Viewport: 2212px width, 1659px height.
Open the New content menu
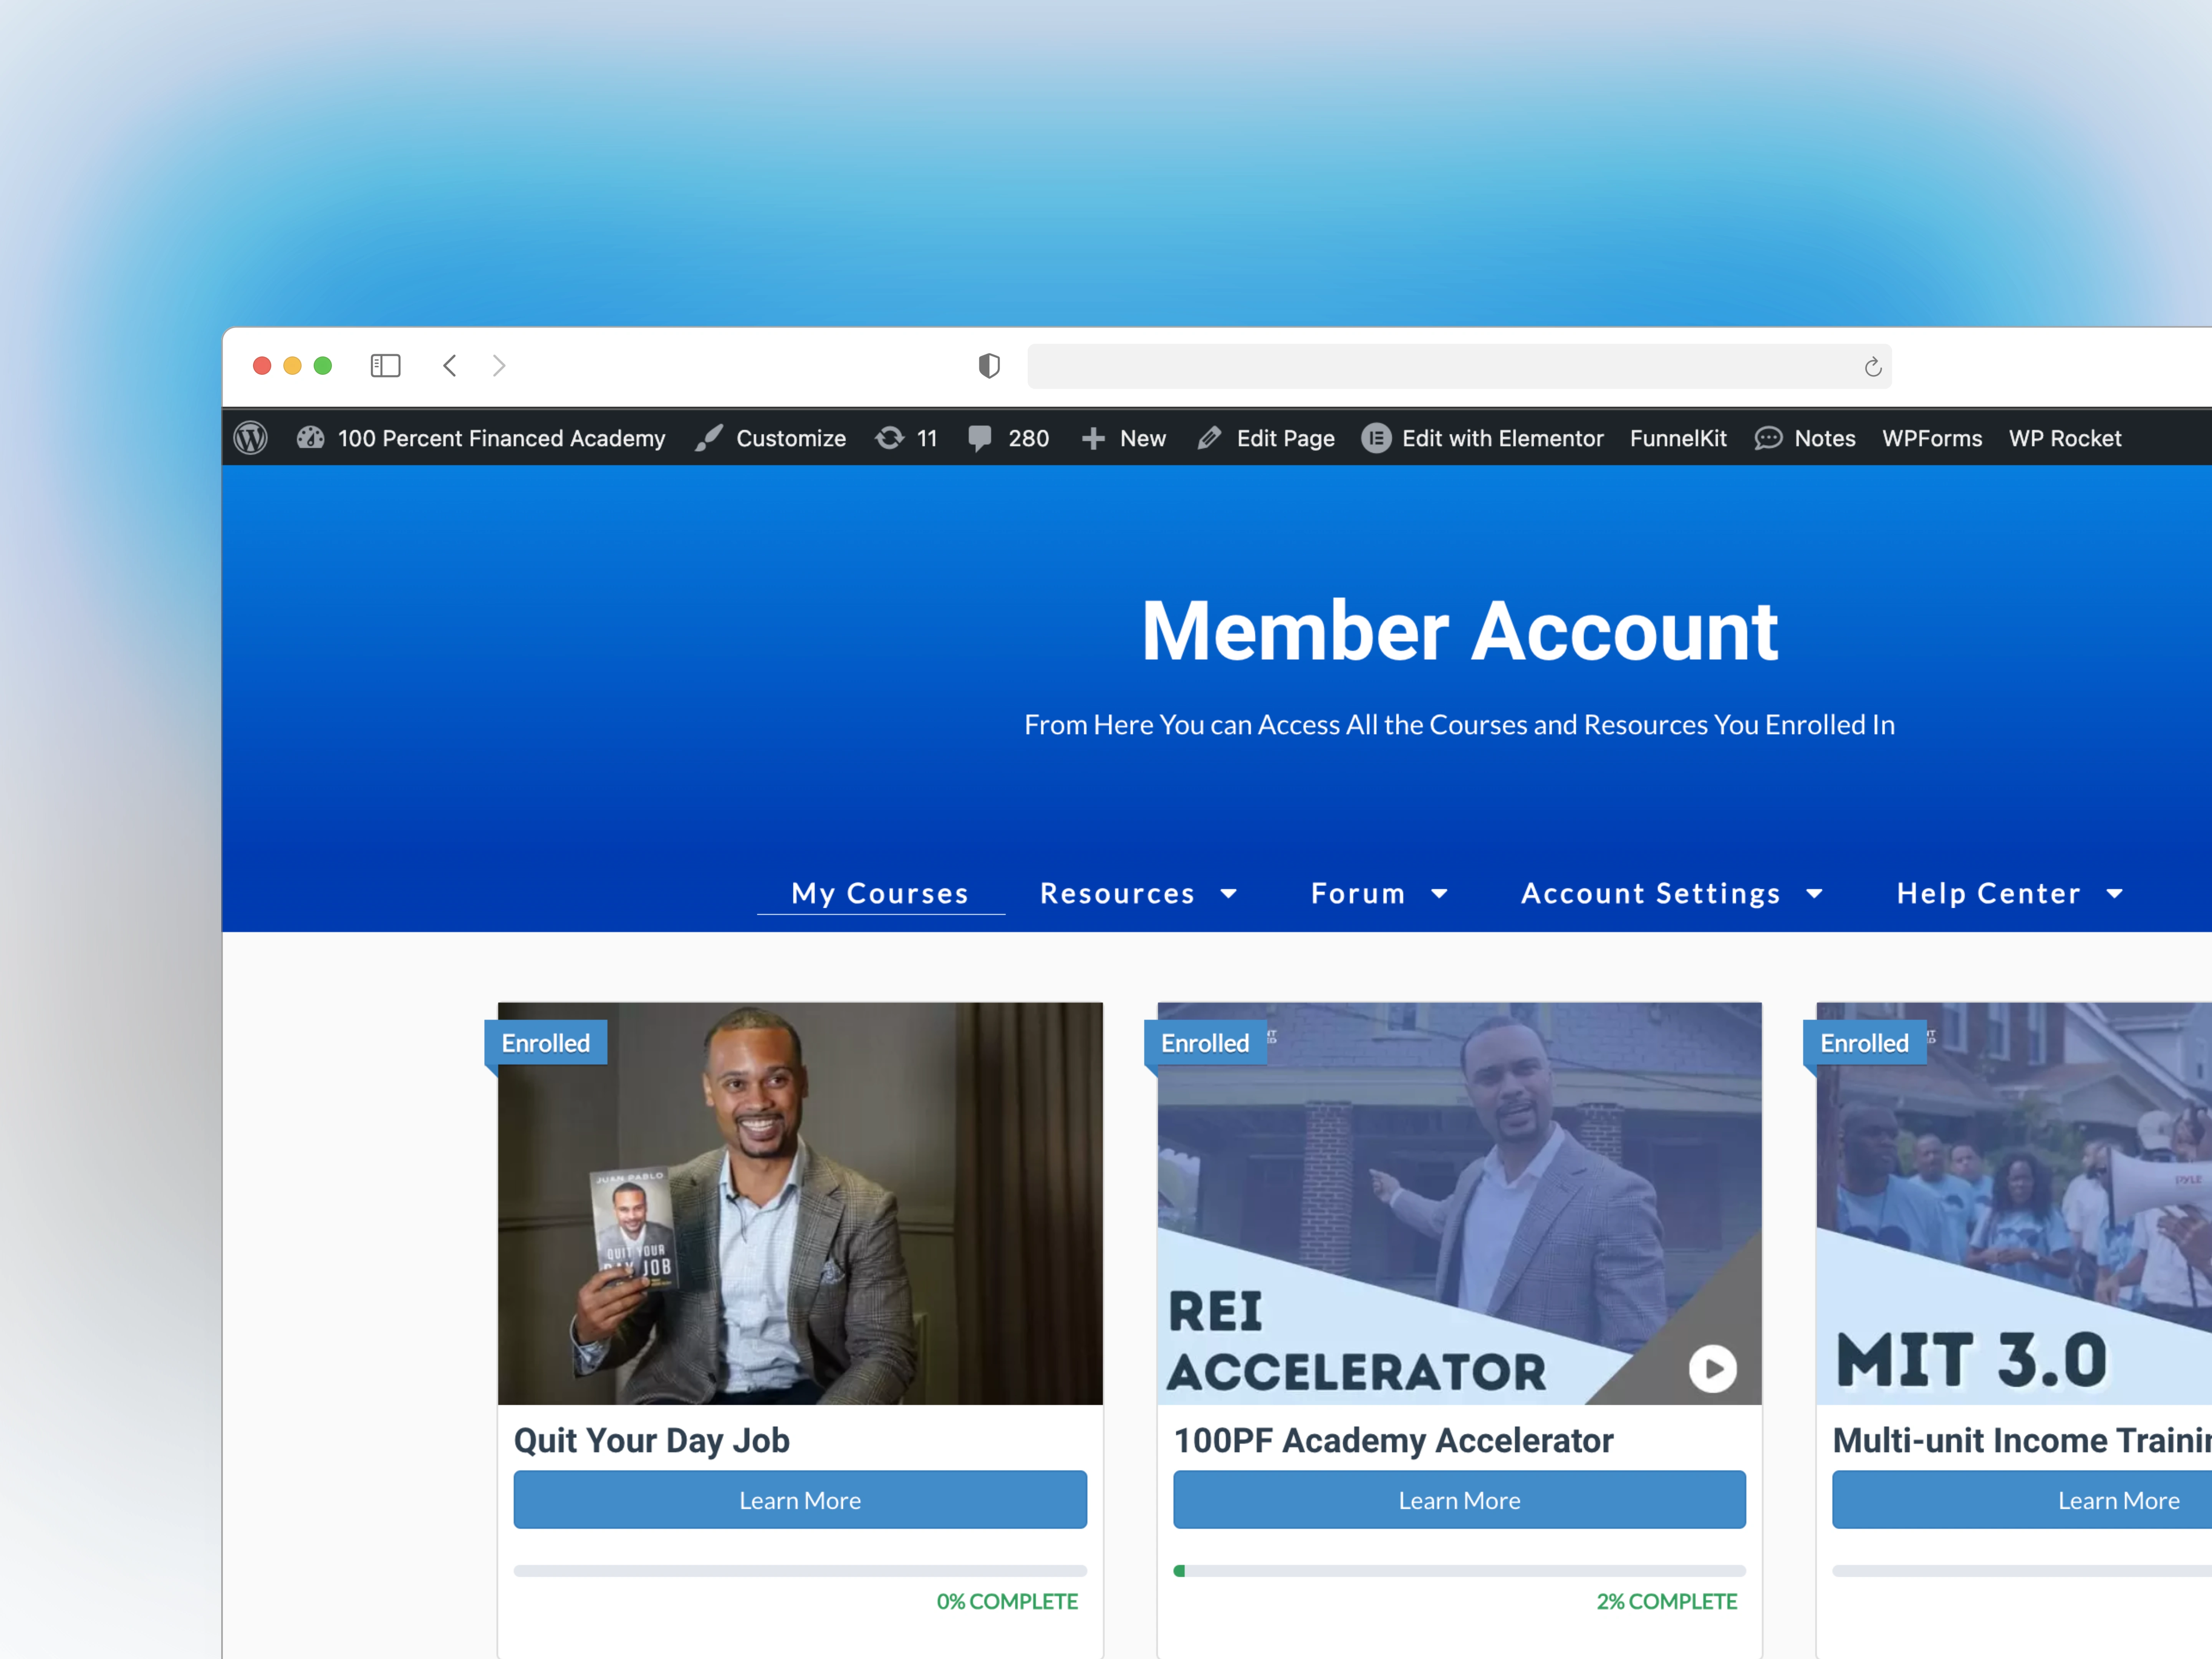point(1143,438)
